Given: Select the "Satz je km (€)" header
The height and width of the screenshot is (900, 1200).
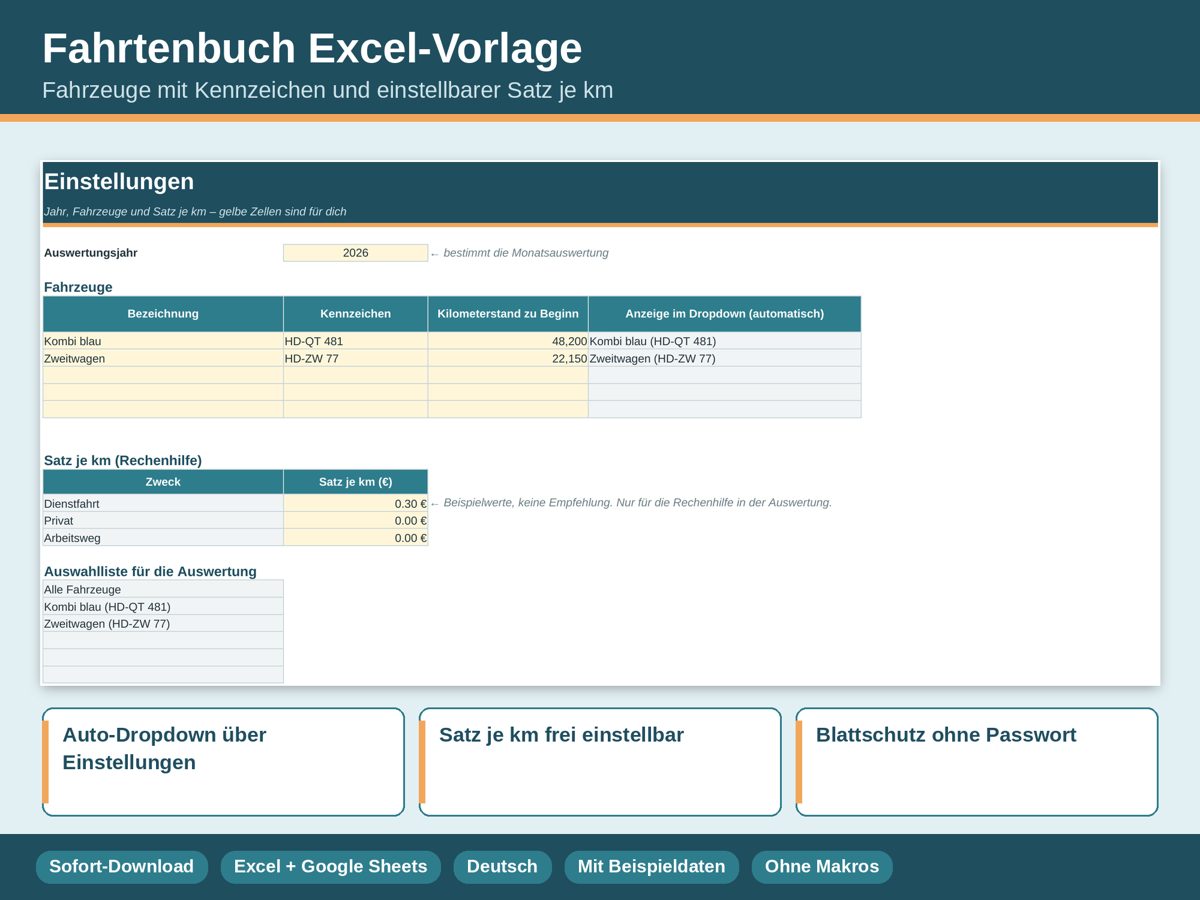Looking at the screenshot, I should coord(355,482).
